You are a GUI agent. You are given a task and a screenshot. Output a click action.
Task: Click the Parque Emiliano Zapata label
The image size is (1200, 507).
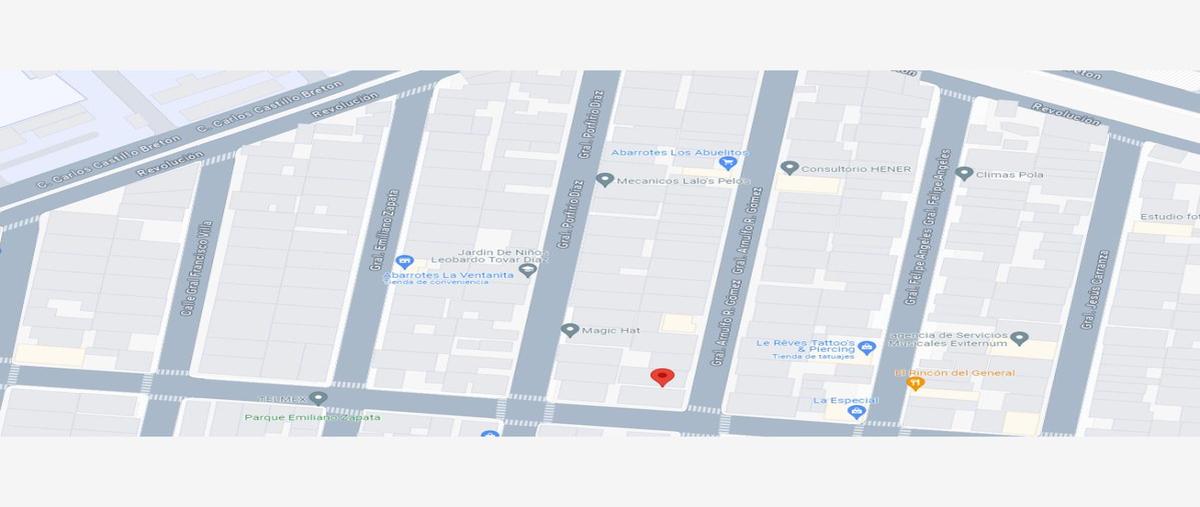(x=313, y=417)
